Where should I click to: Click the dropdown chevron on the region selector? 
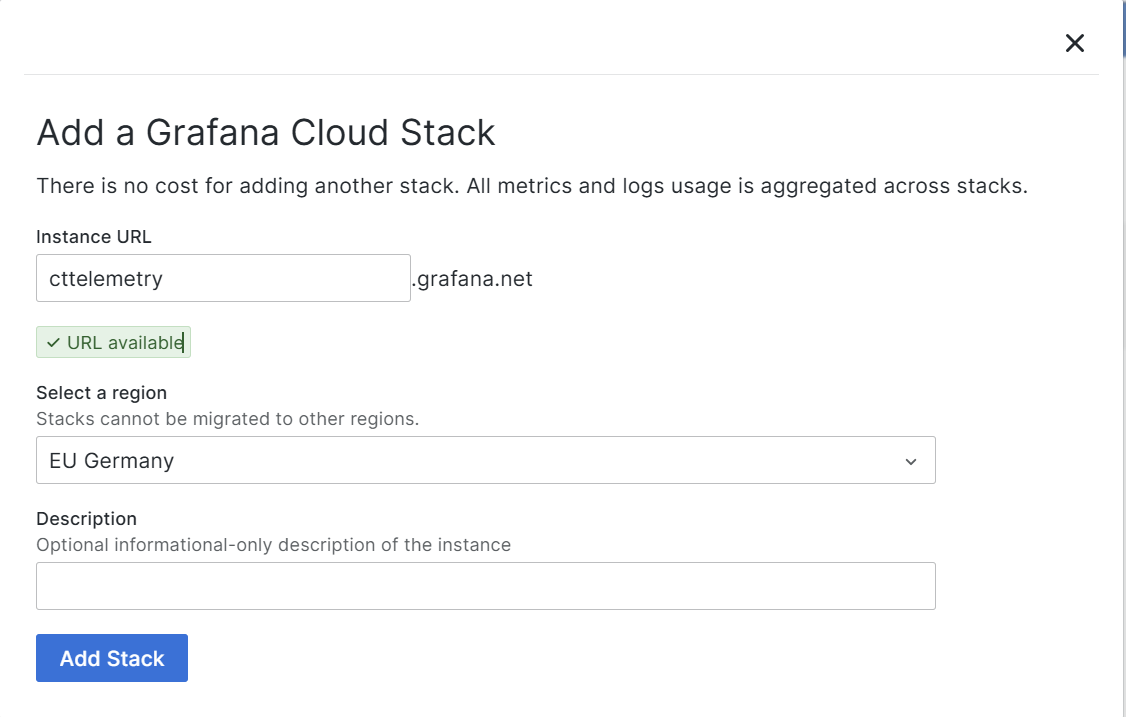click(x=910, y=460)
